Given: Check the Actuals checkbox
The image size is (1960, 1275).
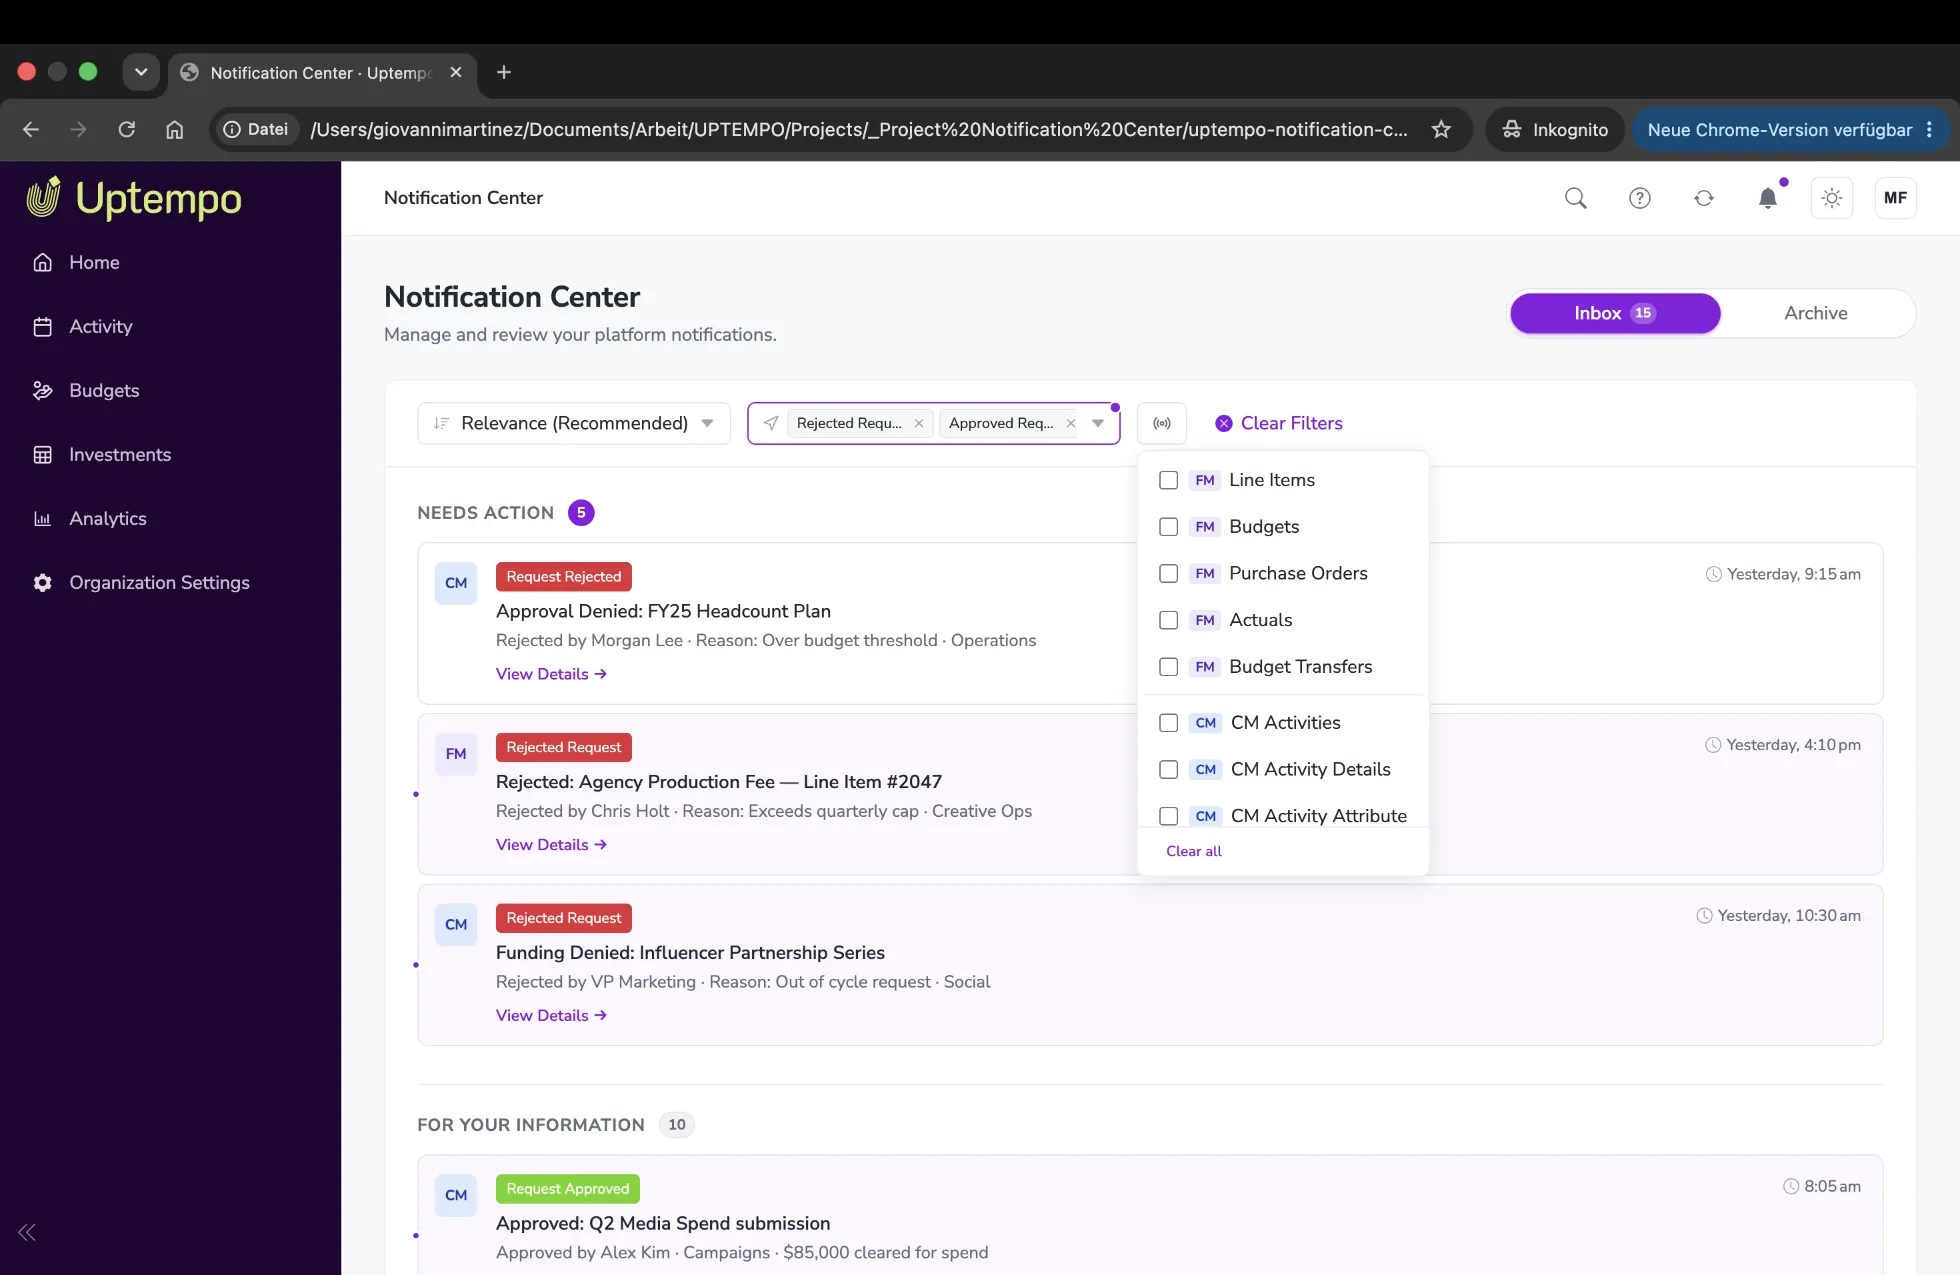Looking at the screenshot, I should pos(1168,620).
